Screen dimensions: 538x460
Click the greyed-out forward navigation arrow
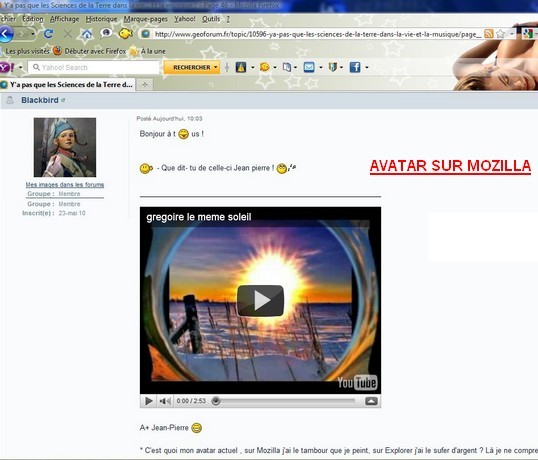[x=22, y=34]
